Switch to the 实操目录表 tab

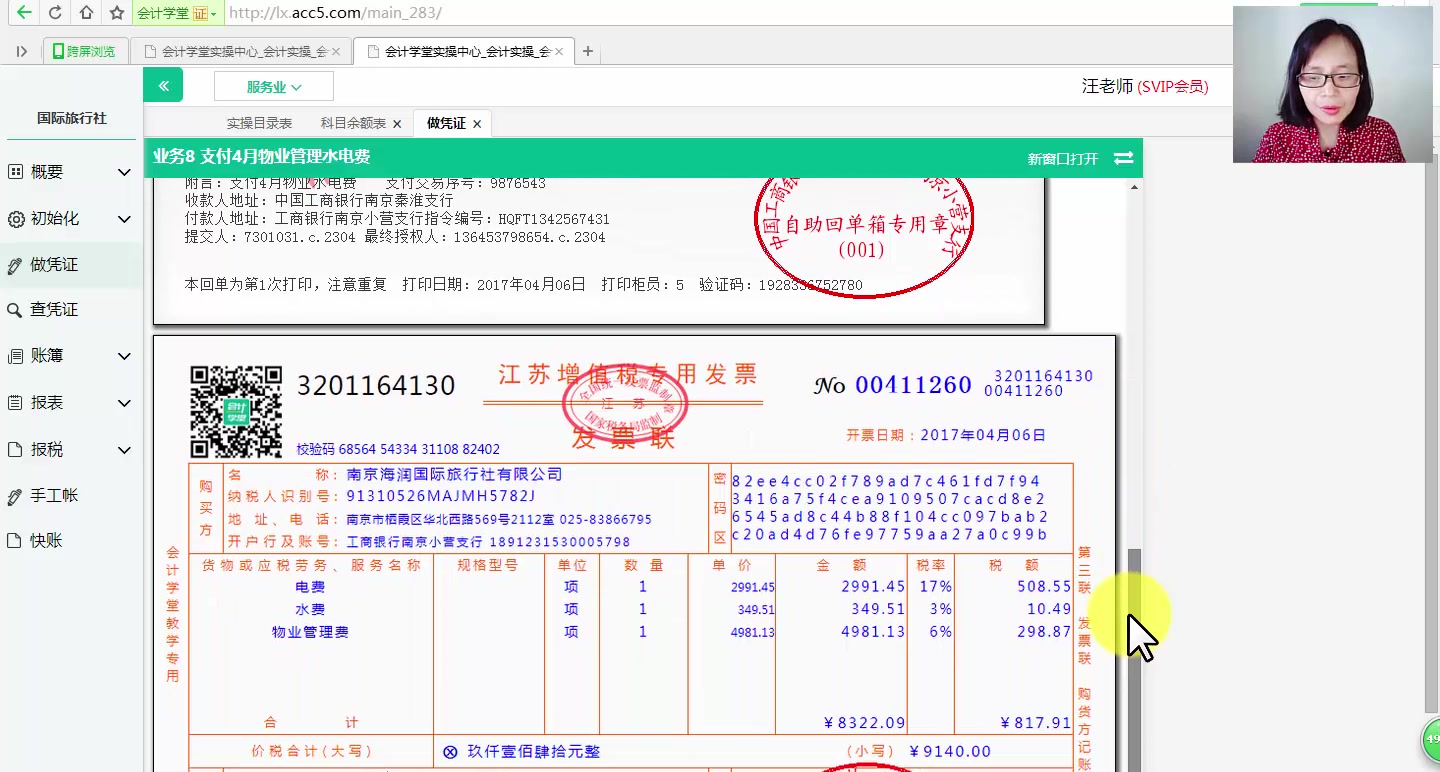coord(259,123)
